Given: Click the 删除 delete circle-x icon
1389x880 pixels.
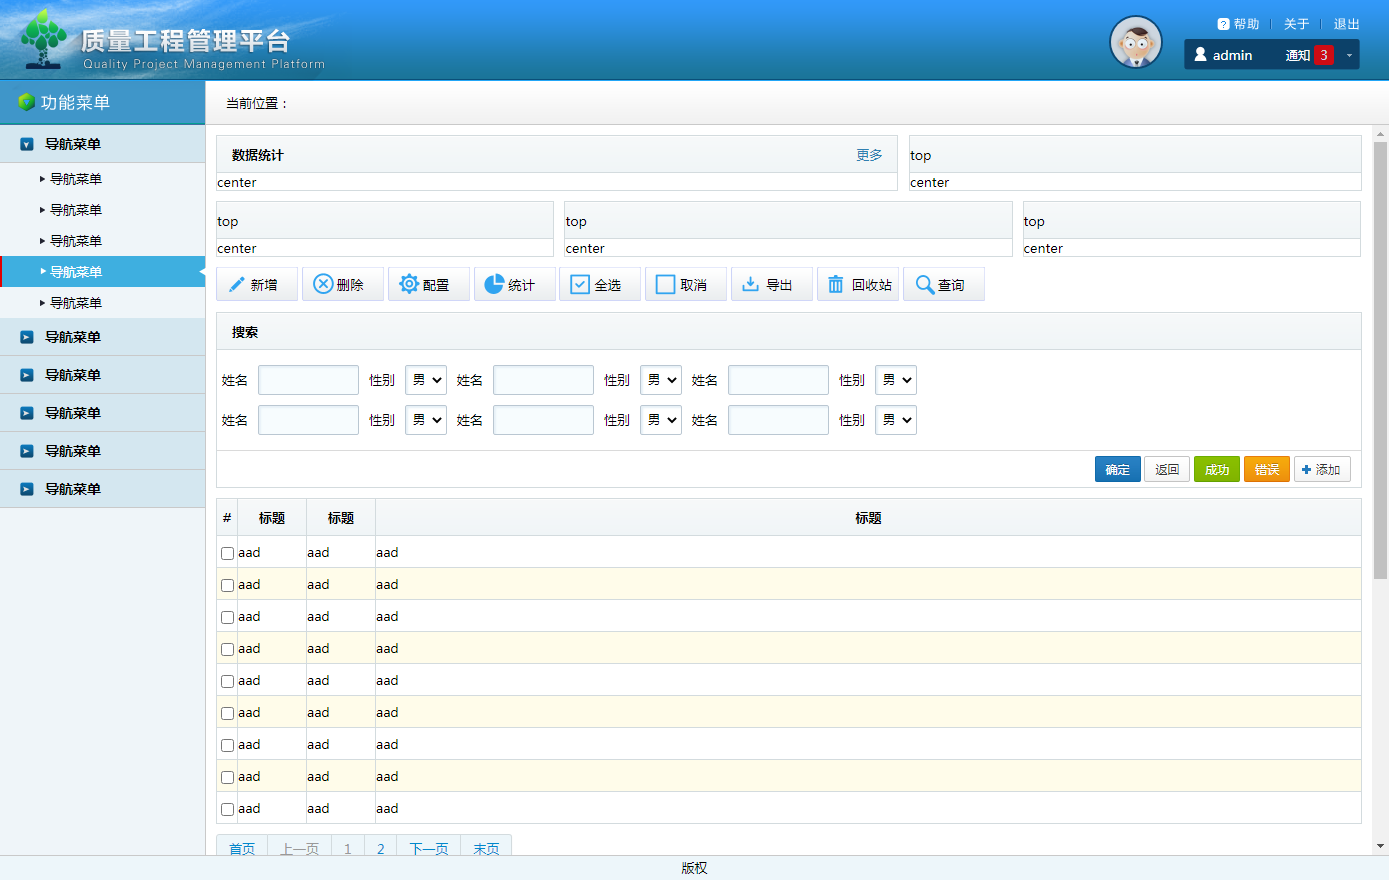Looking at the screenshot, I should click(x=323, y=285).
